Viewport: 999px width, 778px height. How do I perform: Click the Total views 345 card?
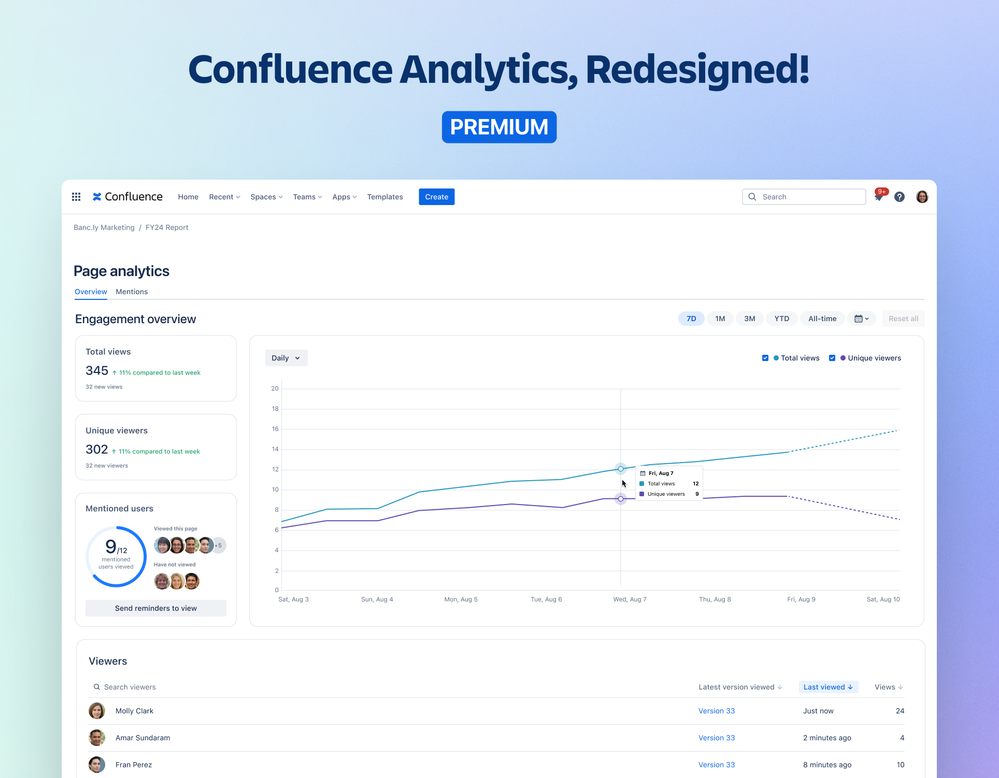coord(156,368)
